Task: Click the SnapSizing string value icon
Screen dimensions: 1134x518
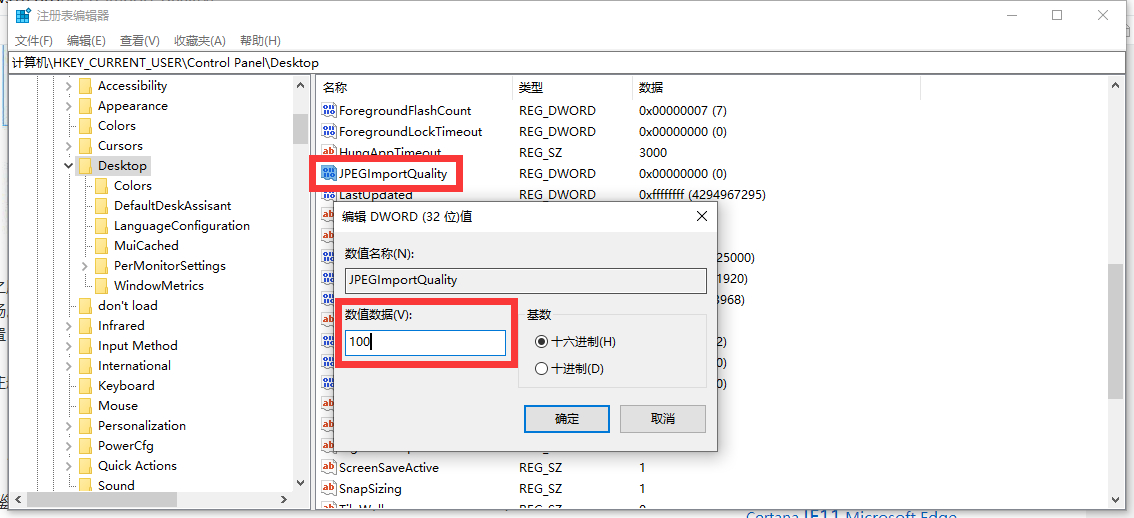Action: click(x=329, y=489)
